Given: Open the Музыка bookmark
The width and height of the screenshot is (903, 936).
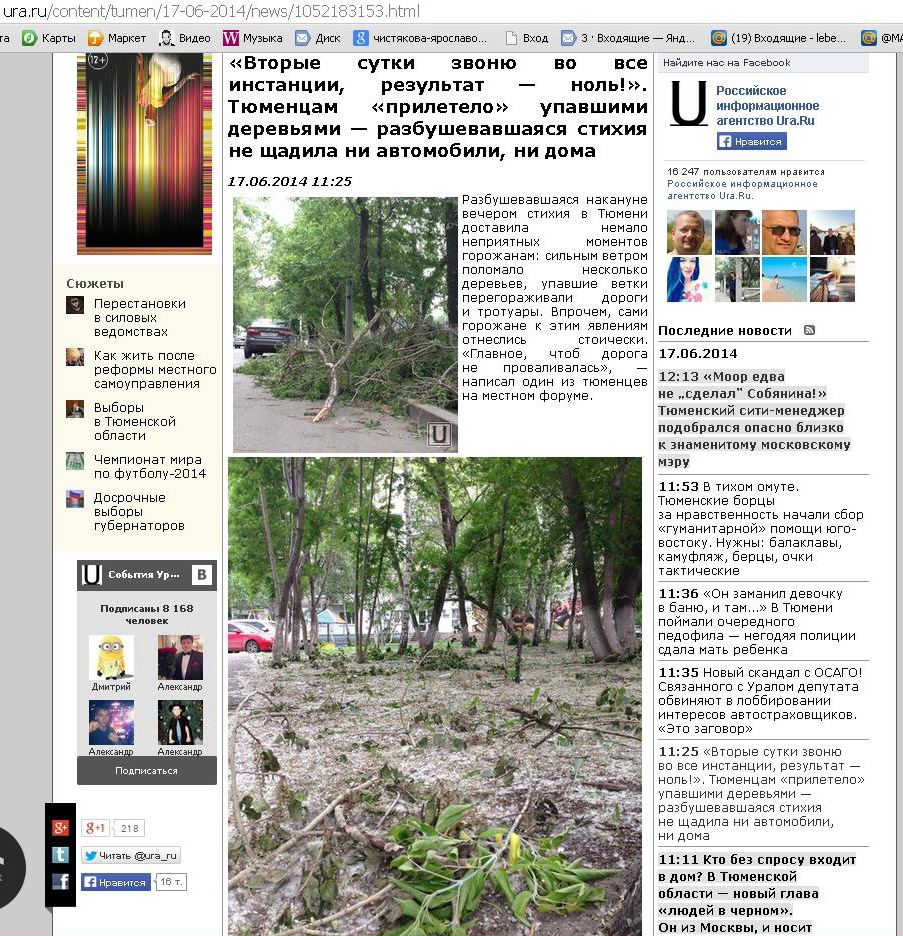Looking at the screenshot, I should [252, 38].
